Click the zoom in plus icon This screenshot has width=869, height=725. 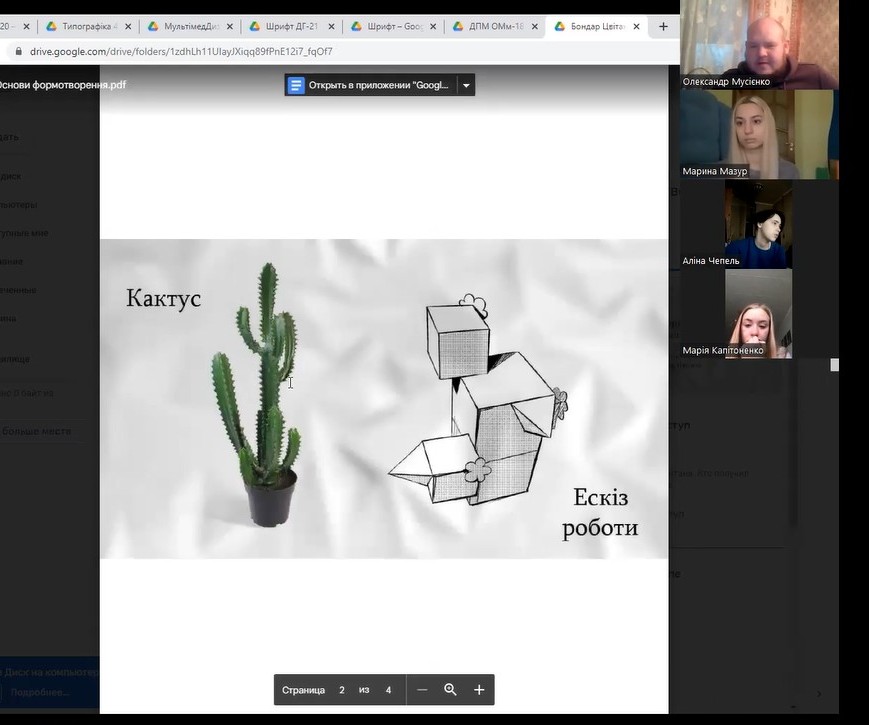tap(479, 690)
